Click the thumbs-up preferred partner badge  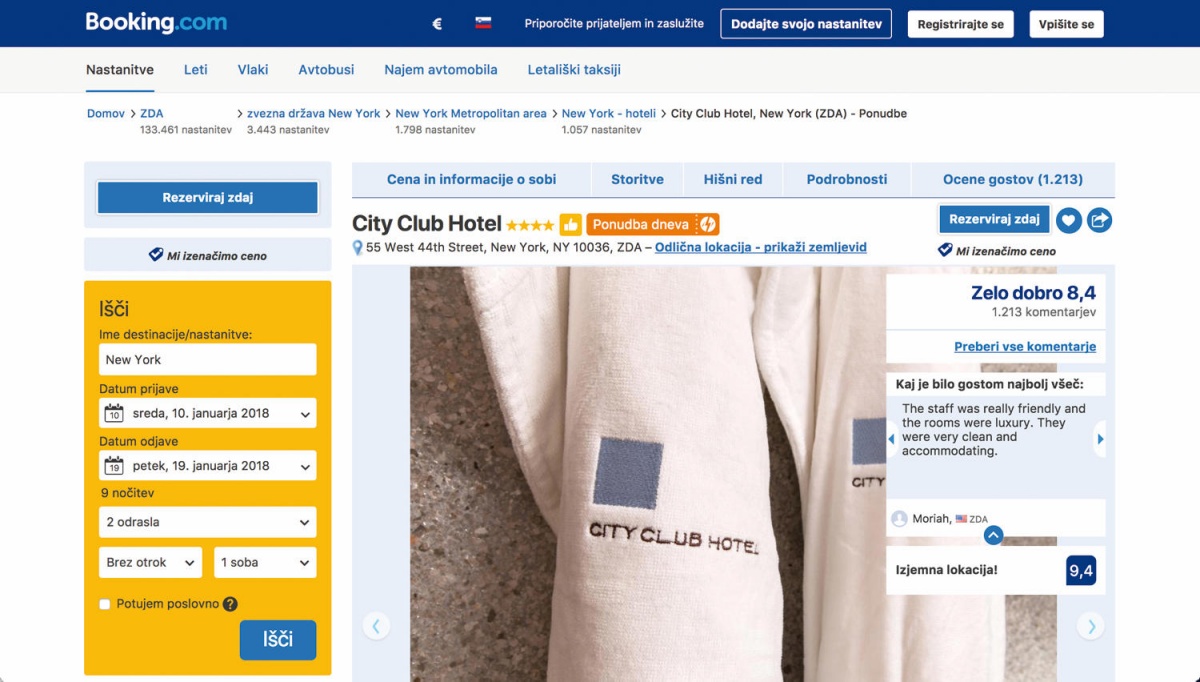[x=570, y=224]
